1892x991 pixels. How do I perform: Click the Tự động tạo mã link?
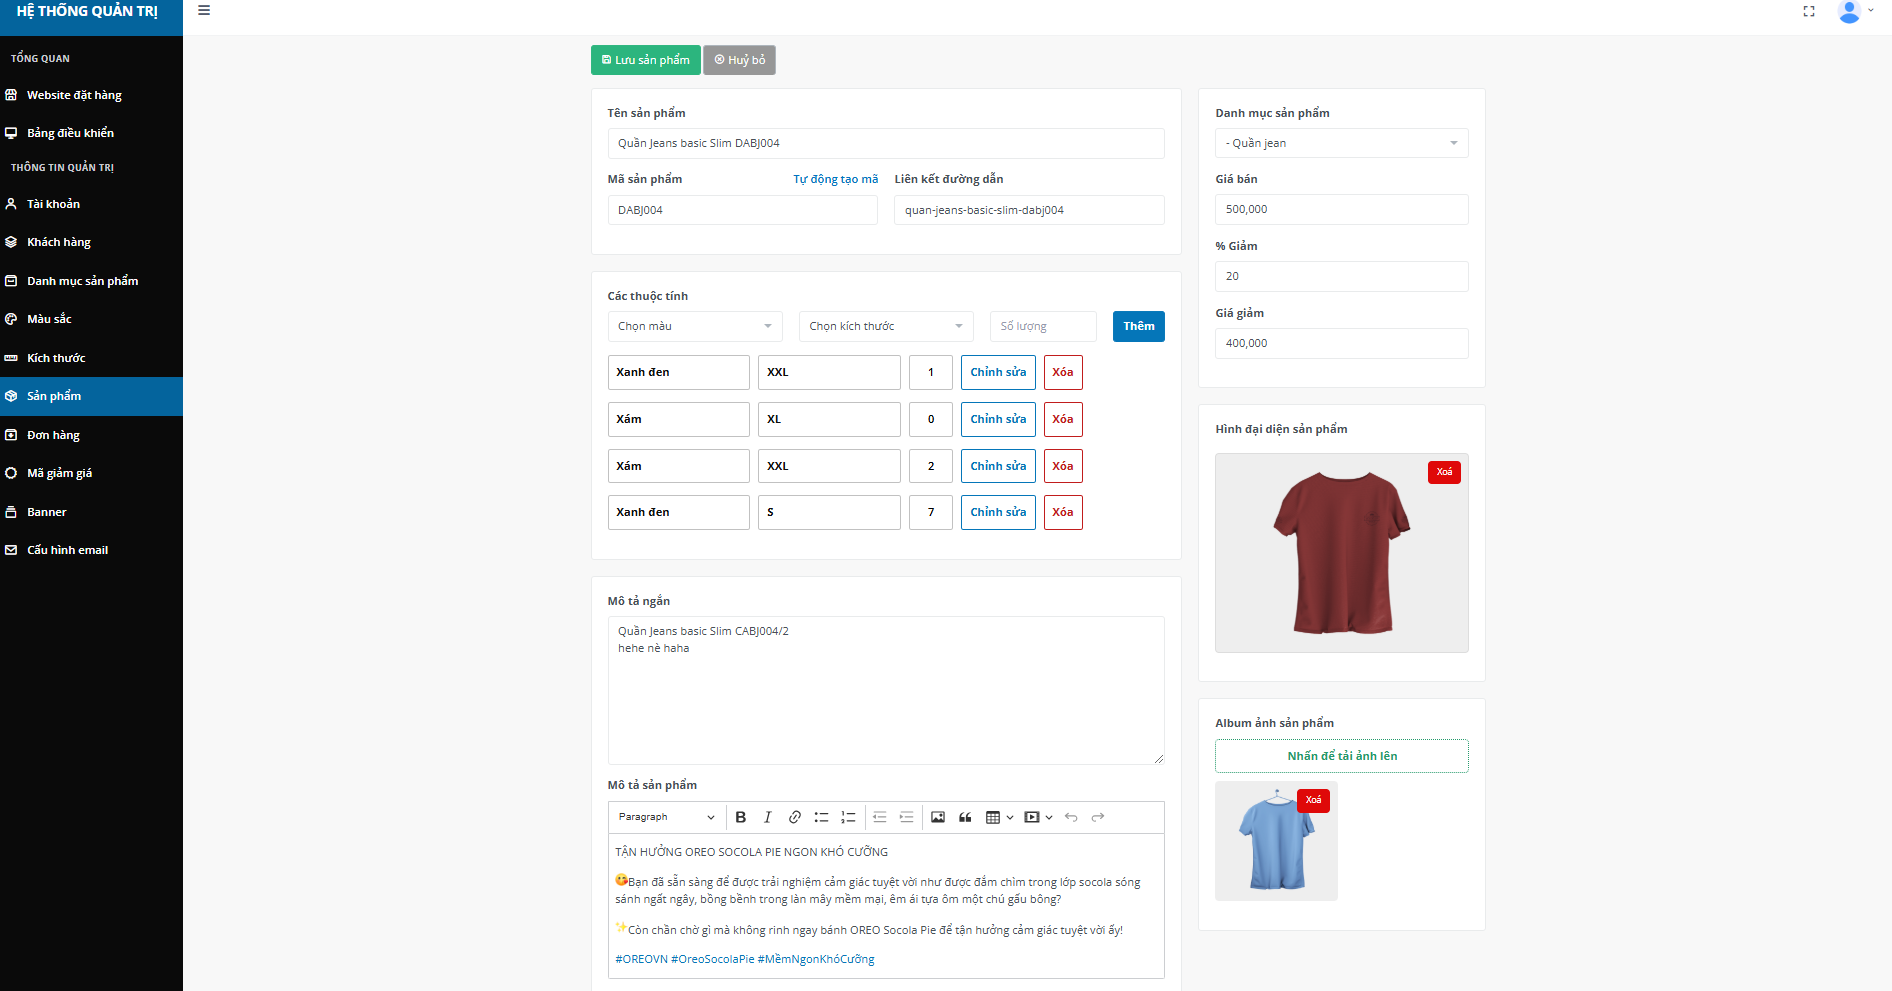tap(835, 179)
